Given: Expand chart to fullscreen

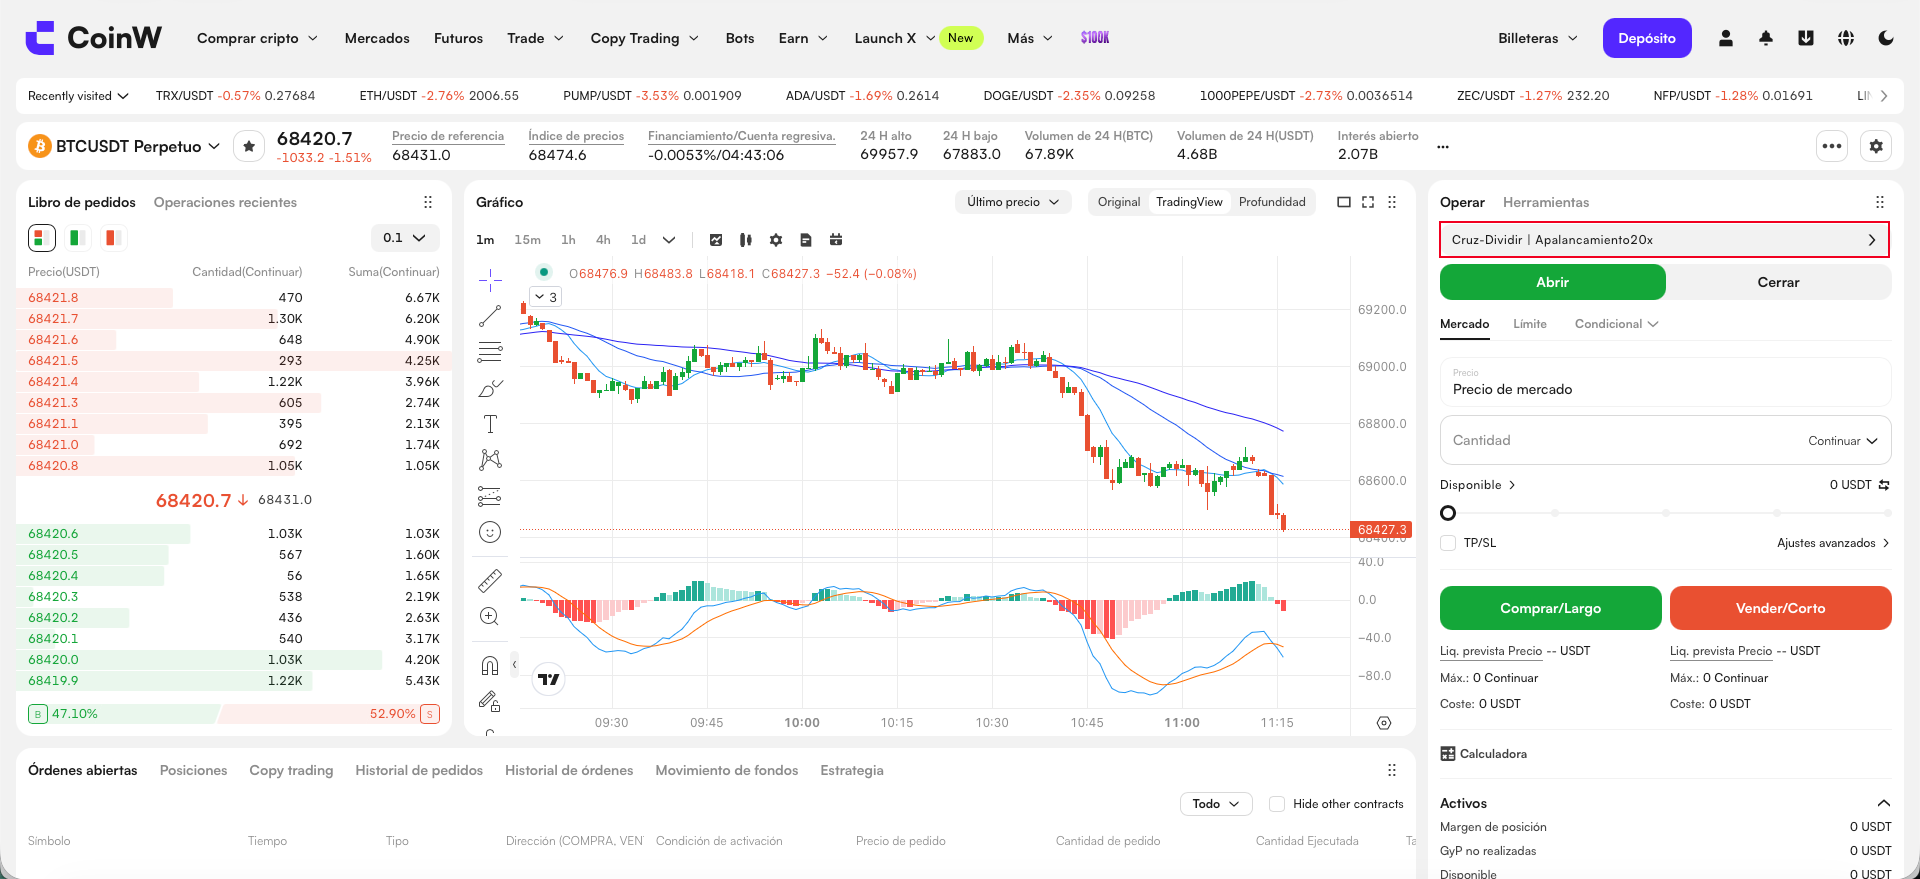Looking at the screenshot, I should click(x=1368, y=202).
